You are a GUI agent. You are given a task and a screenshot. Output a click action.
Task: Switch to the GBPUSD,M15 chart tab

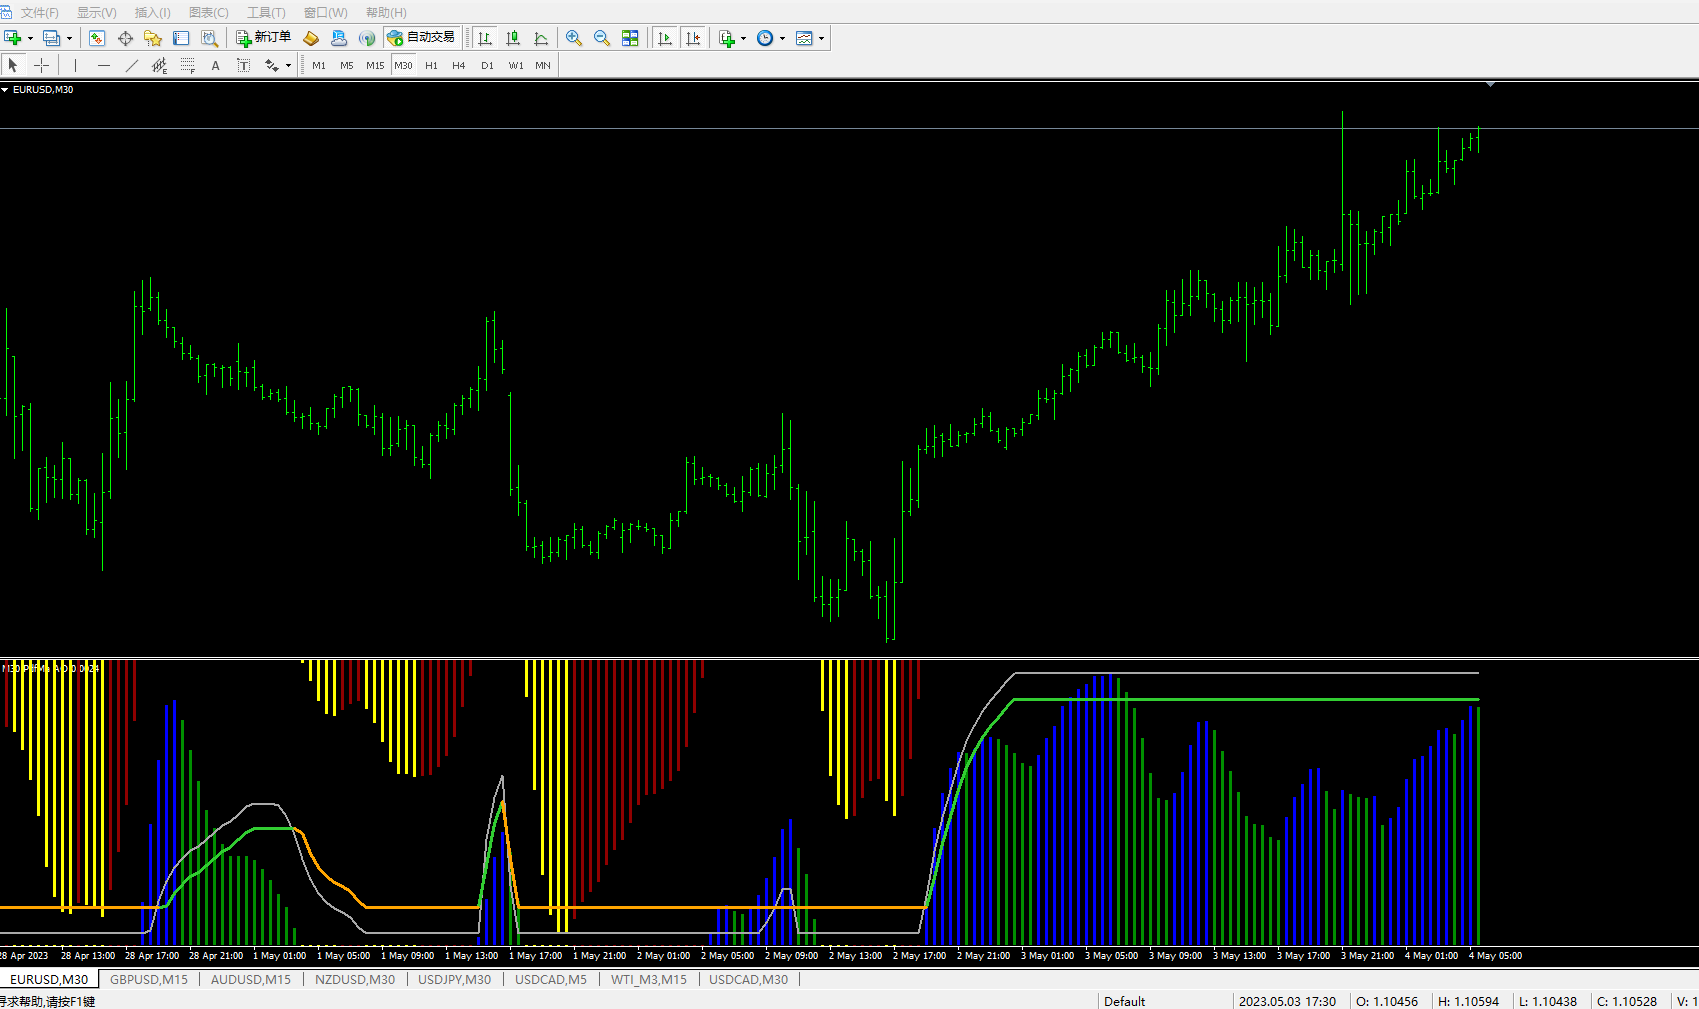pyautogui.click(x=149, y=979)
